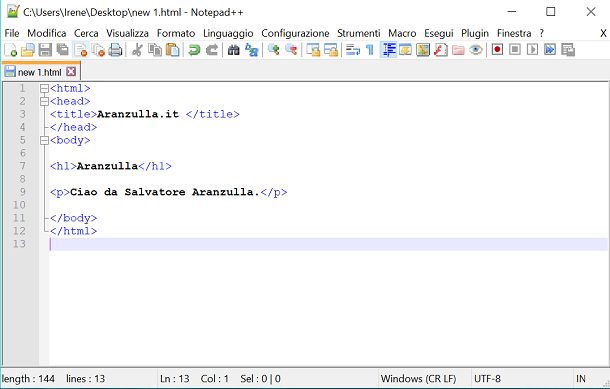Open the question mark help menu
The height and width of the screenshot is (389, 610).
pyautogui.click(x=542, y=33)
